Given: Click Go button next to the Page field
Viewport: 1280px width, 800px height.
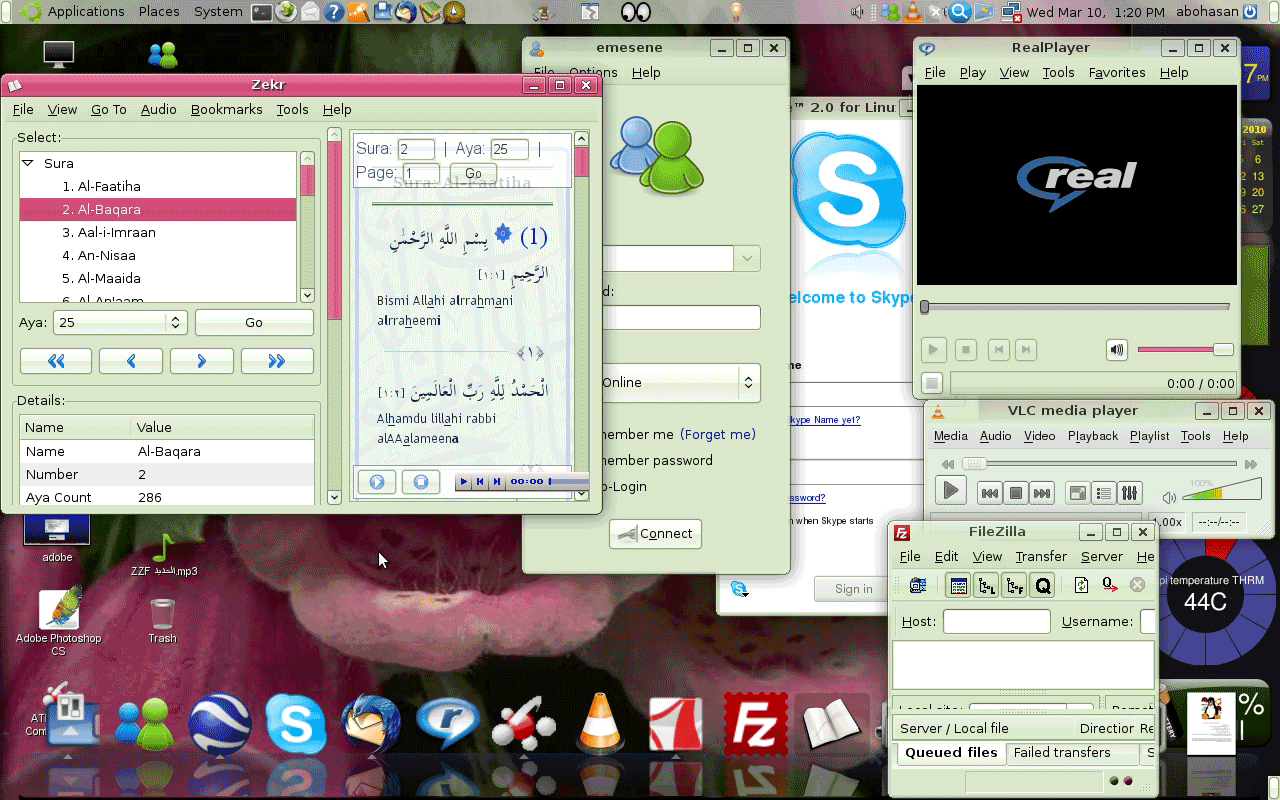Looking at the screenshot, I should tap(473, 173).
